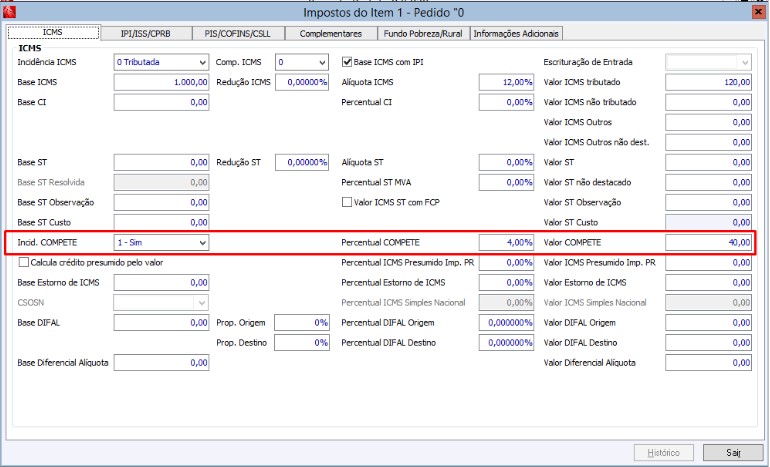The image size is (770, 467).
Task: Click the Valor ICMS tributado field
Action: (x=708, y=82)
